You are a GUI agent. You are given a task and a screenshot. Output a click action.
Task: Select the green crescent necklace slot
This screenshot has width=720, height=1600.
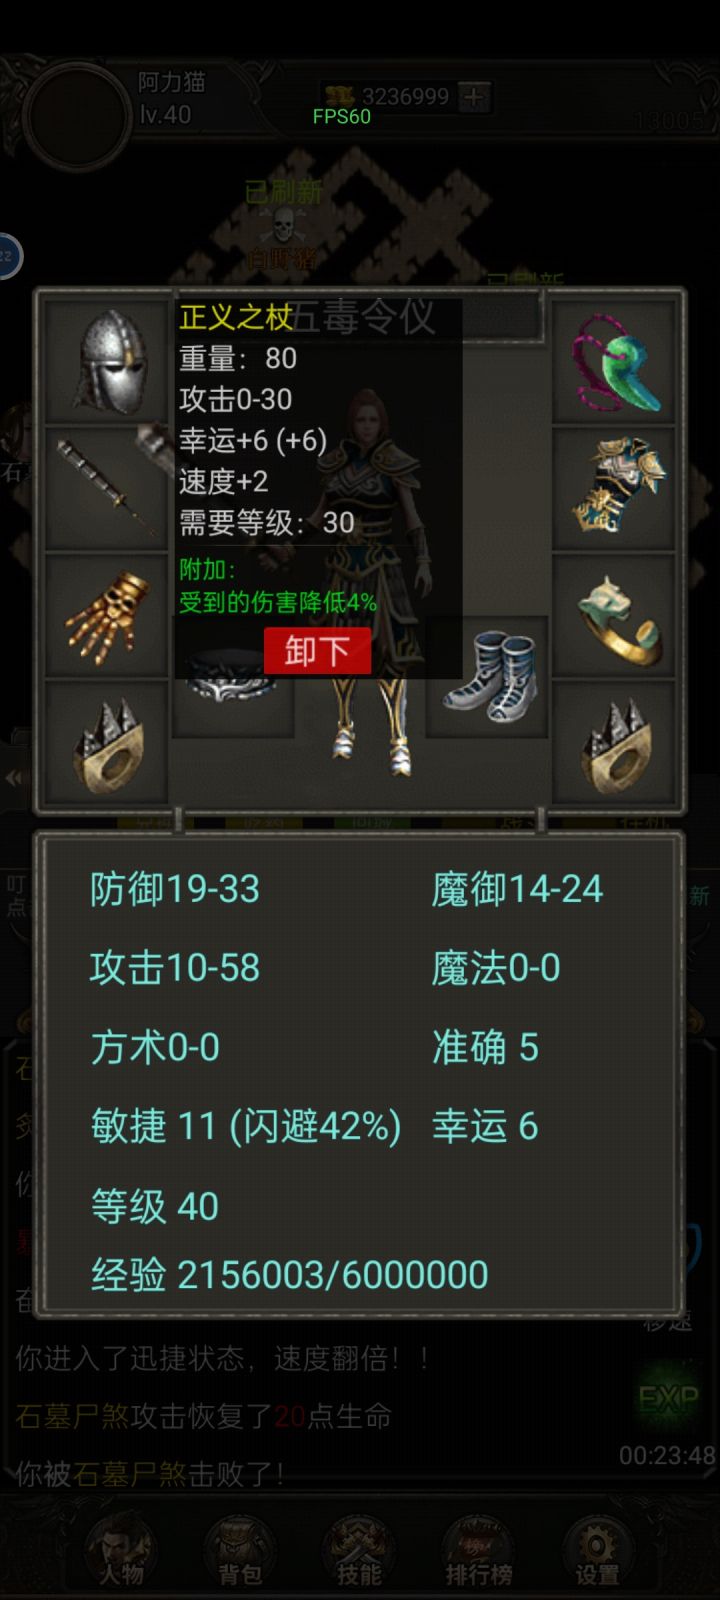click(x=613, y=361)
